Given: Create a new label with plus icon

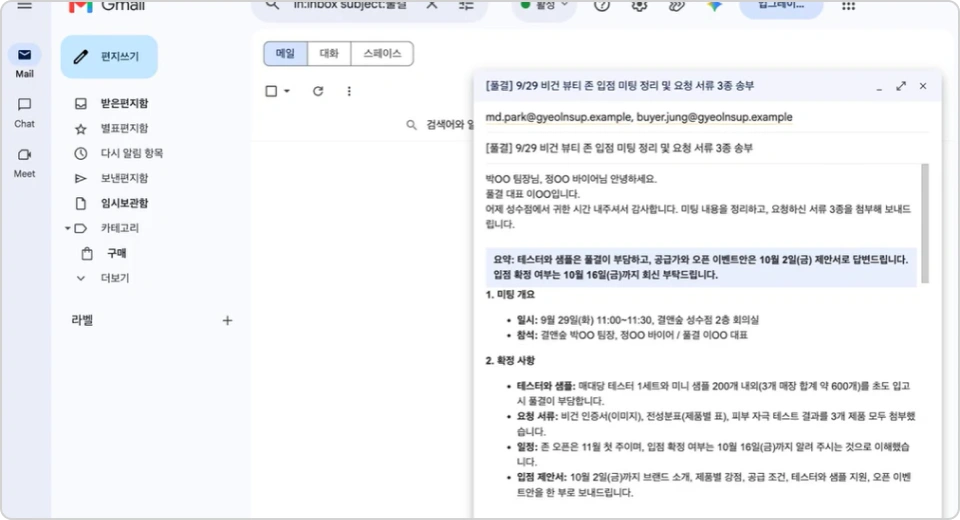Looking at the screenshot, I should coord(227,320).
